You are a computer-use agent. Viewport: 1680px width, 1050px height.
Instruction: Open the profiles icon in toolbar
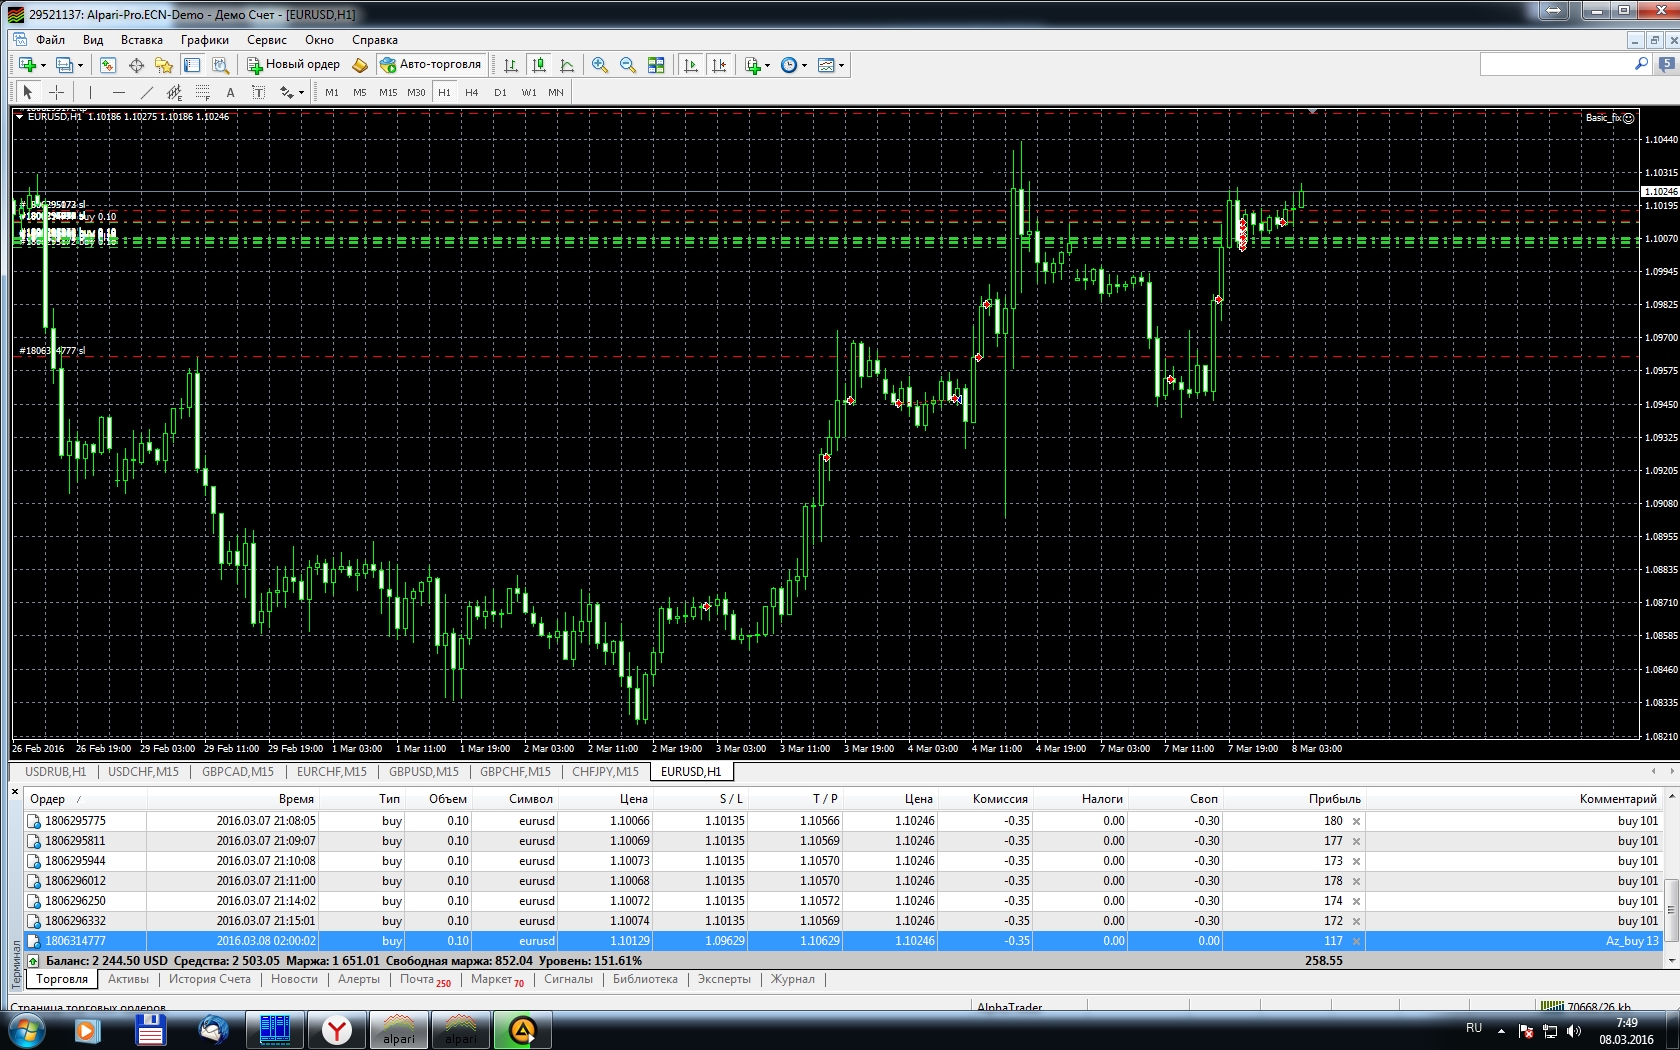pyautogui.click(x=64, y=65)
